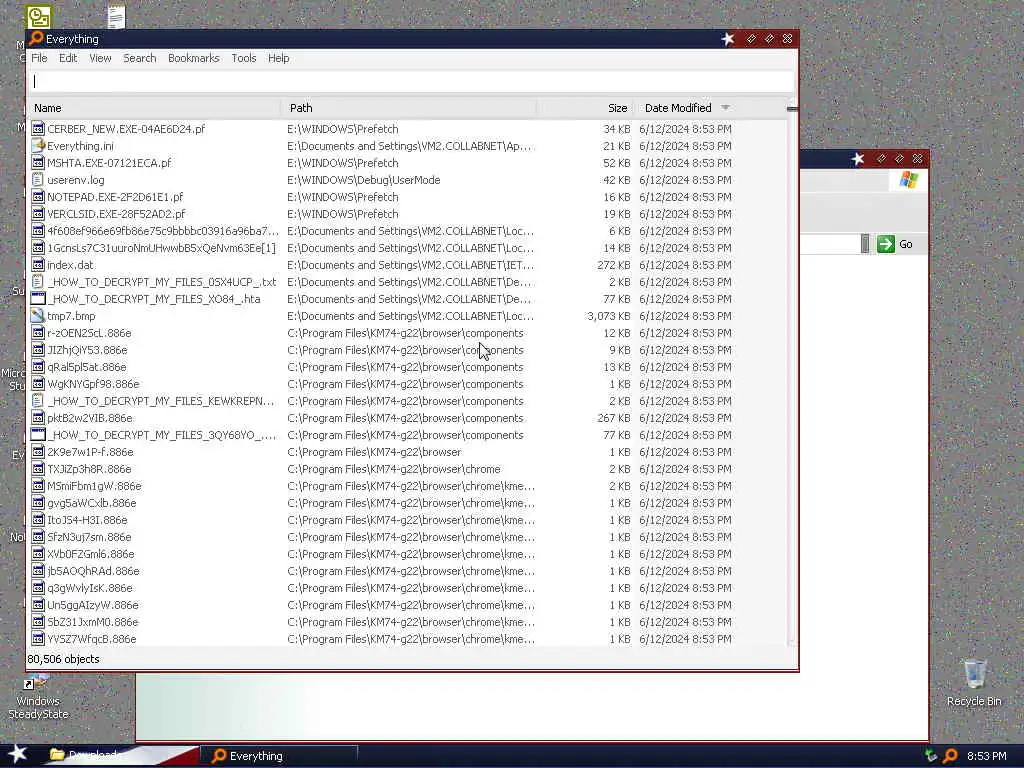This screenshot has width=1024, height=768.
Task: Select file name jb5AOQhRAd.886e
Action: 93,571
